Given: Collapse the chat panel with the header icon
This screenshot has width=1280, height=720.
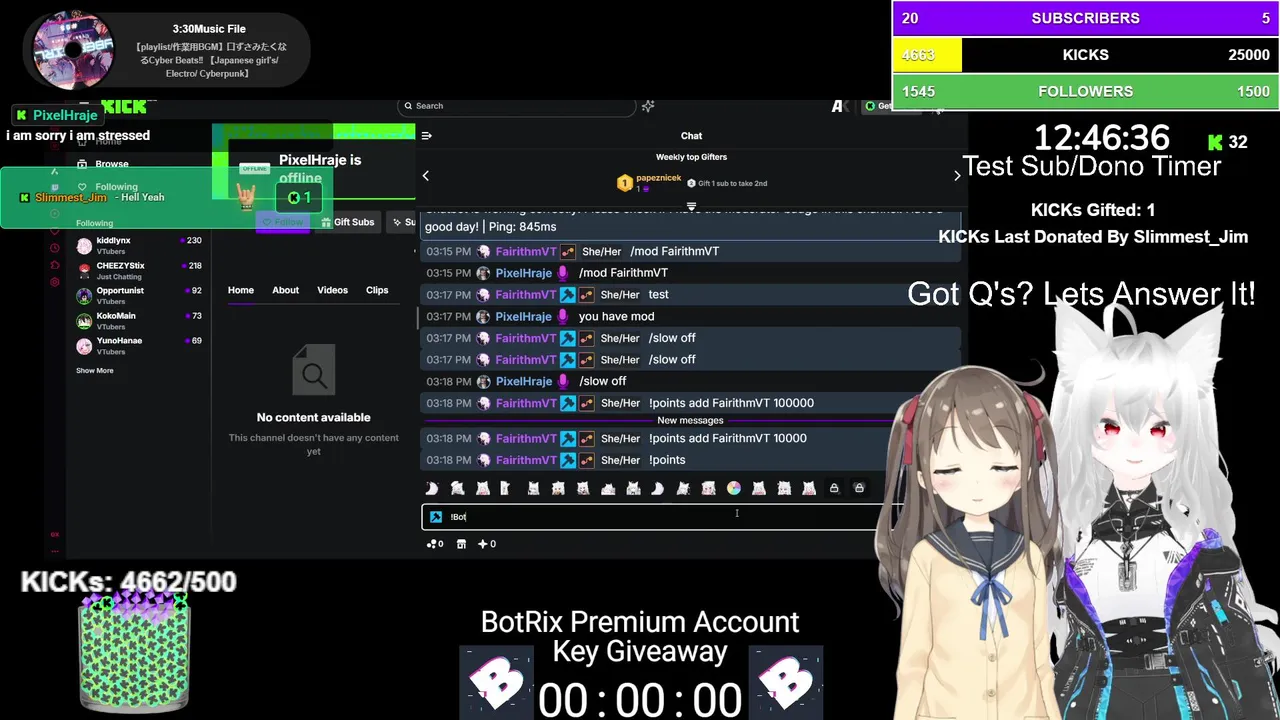Looking at the screenshot, I should click(x=427, y=136).
